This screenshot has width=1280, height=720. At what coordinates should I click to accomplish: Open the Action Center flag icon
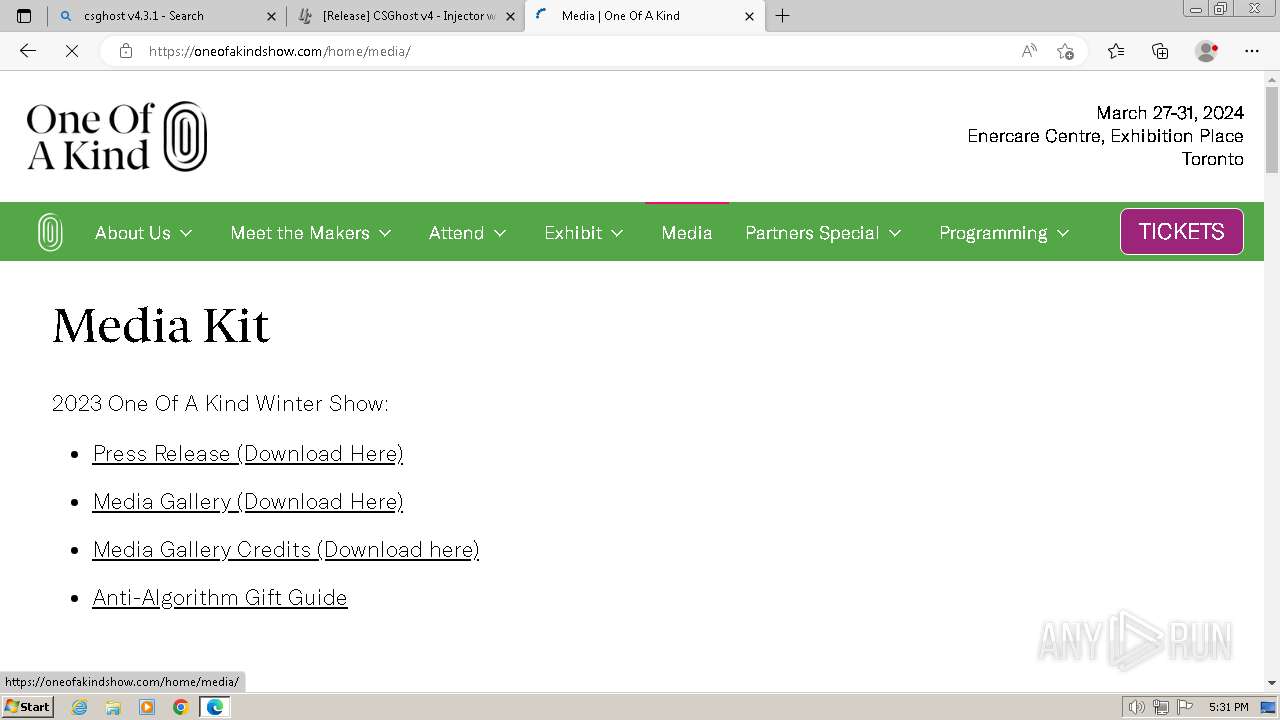[1185, 707]
